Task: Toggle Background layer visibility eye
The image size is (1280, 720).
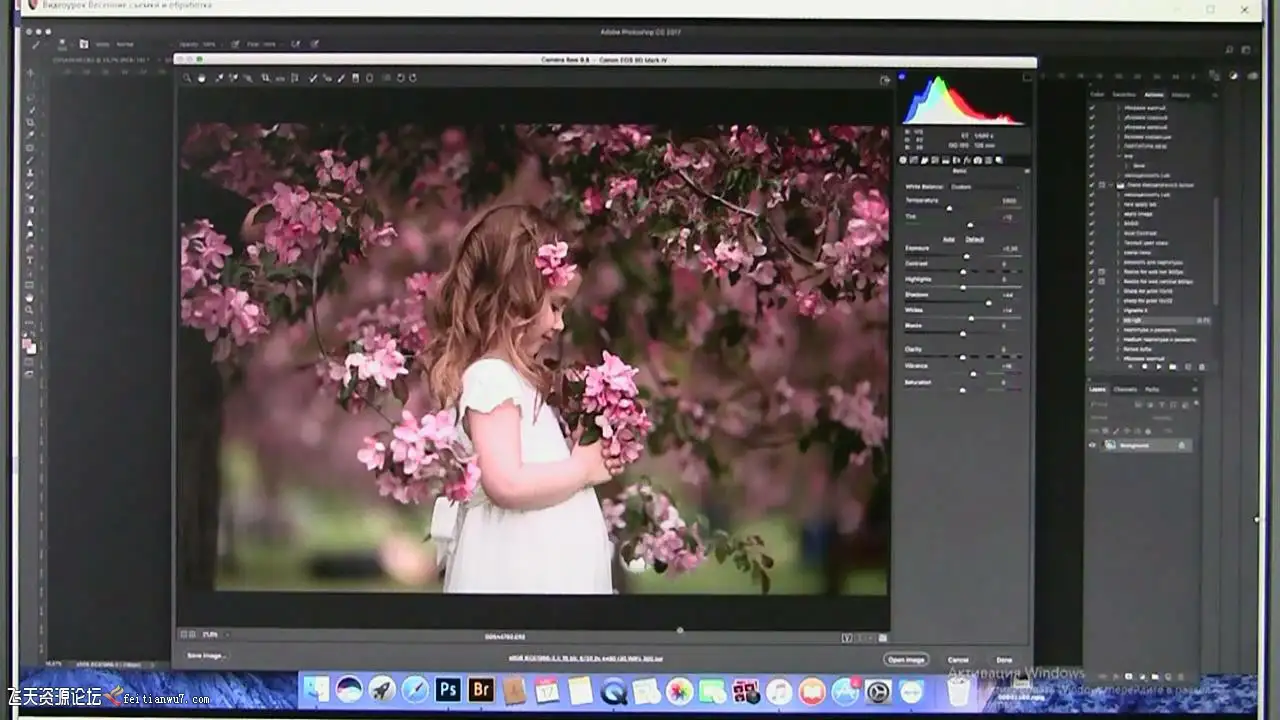Action: click(x=1092, y=445)
